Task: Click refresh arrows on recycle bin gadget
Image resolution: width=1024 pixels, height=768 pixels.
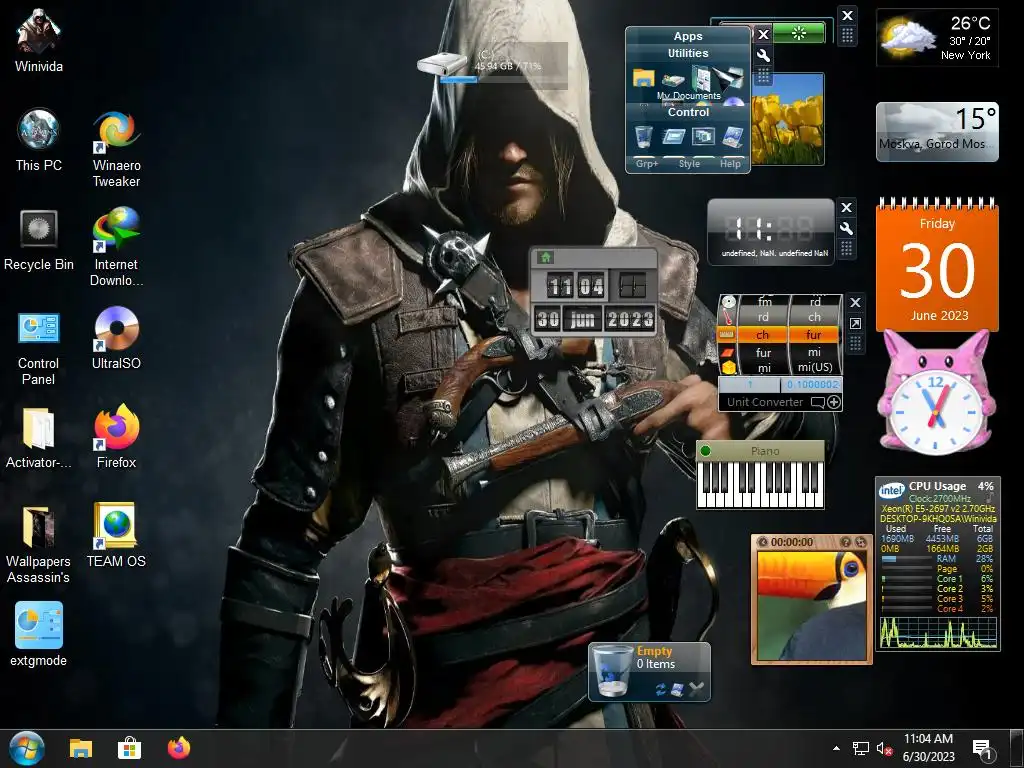Action: pyautogui.click(x=661, y=690)
